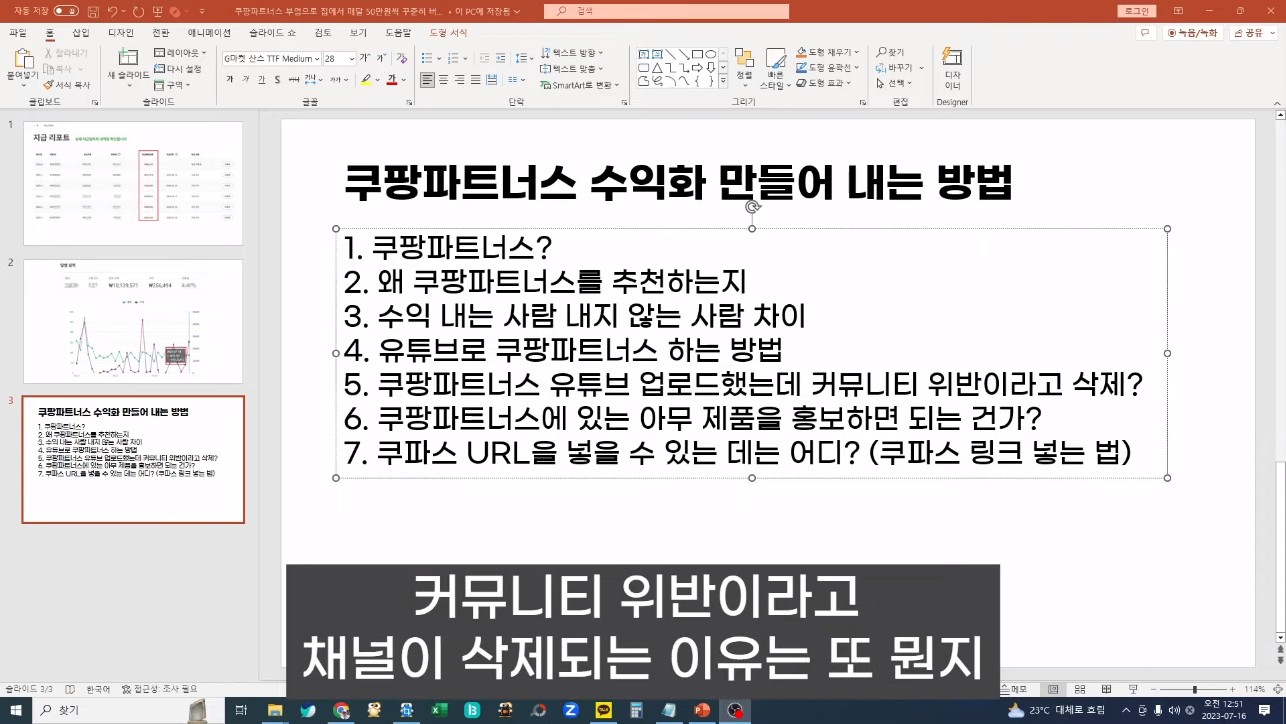Click the red font color button

pos(392,80)
